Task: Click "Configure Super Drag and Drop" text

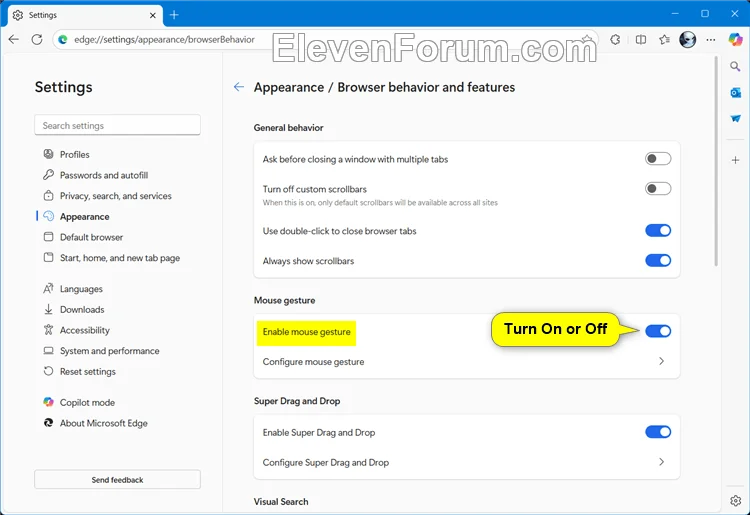Action: 326,462
